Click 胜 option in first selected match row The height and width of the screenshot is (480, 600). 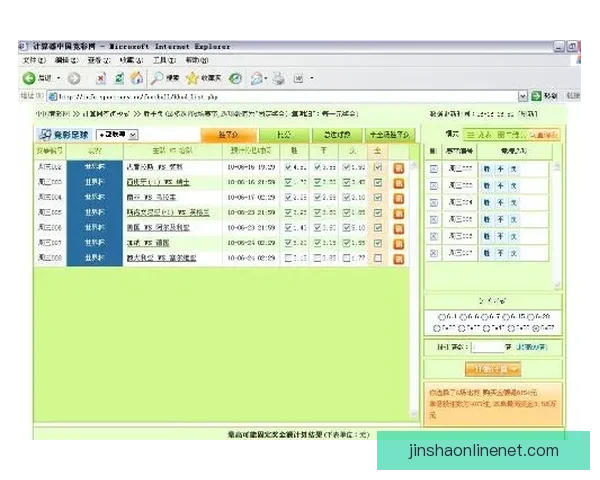click(x=486, y=169)
